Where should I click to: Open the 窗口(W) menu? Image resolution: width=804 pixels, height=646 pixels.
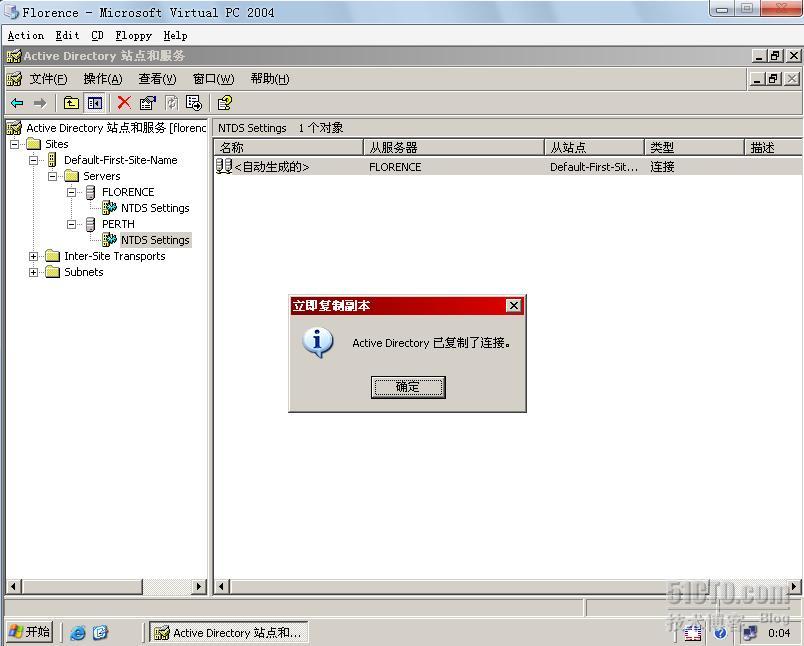point(213,79)
